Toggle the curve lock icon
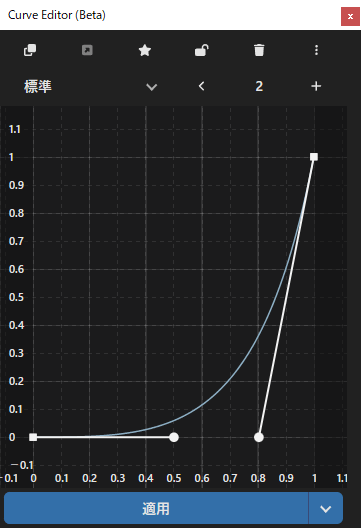The width and height of the screenshot is (361, 528). point(202,51)
